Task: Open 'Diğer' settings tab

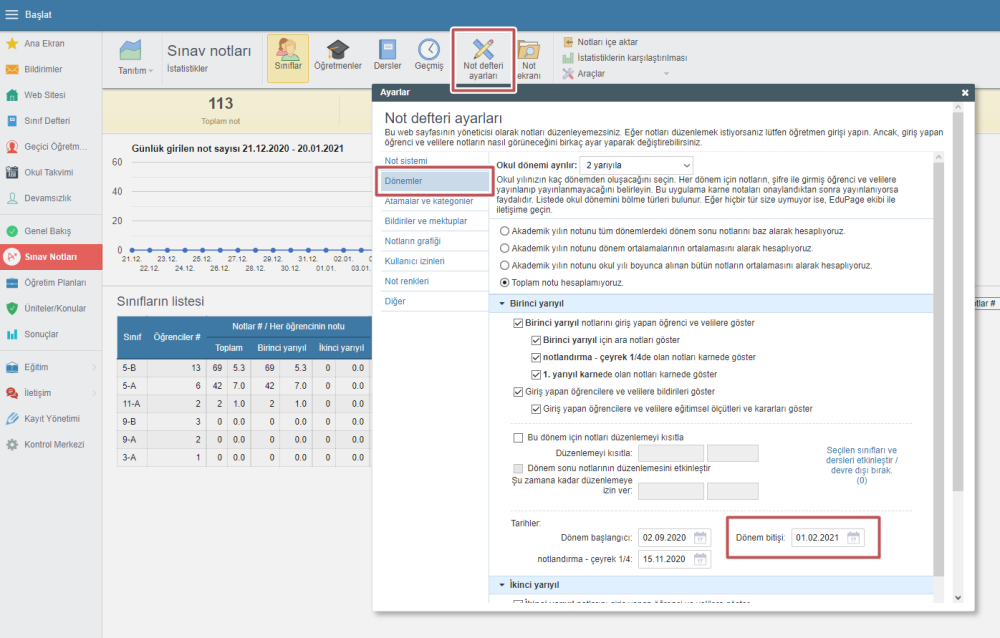Action: [395, 301]
